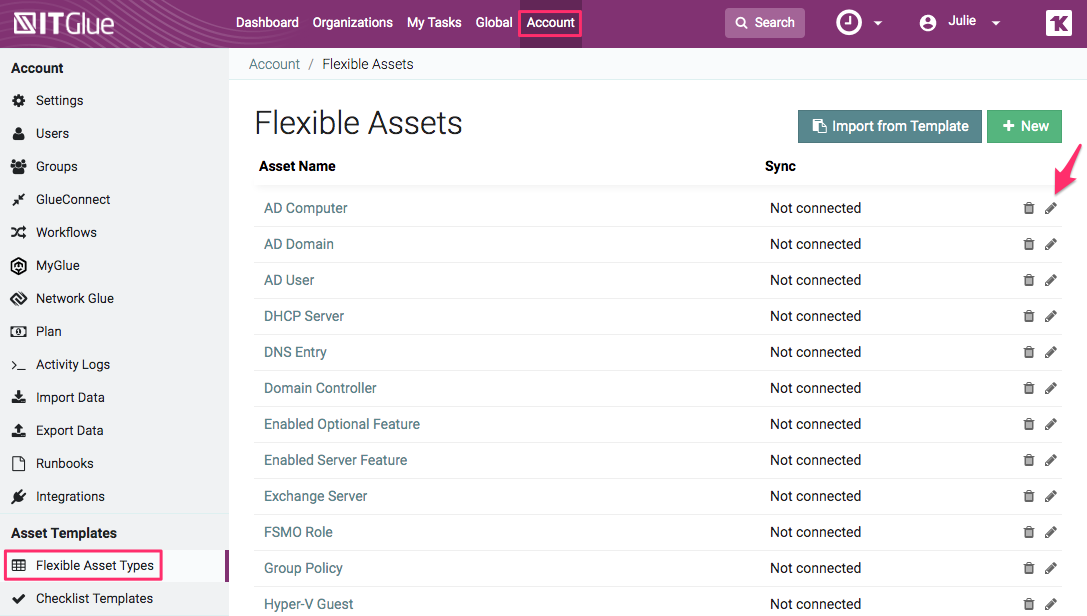1087x616 pixels.
Task: Create a new flexible asset with New button
Action: point(1024,126)
